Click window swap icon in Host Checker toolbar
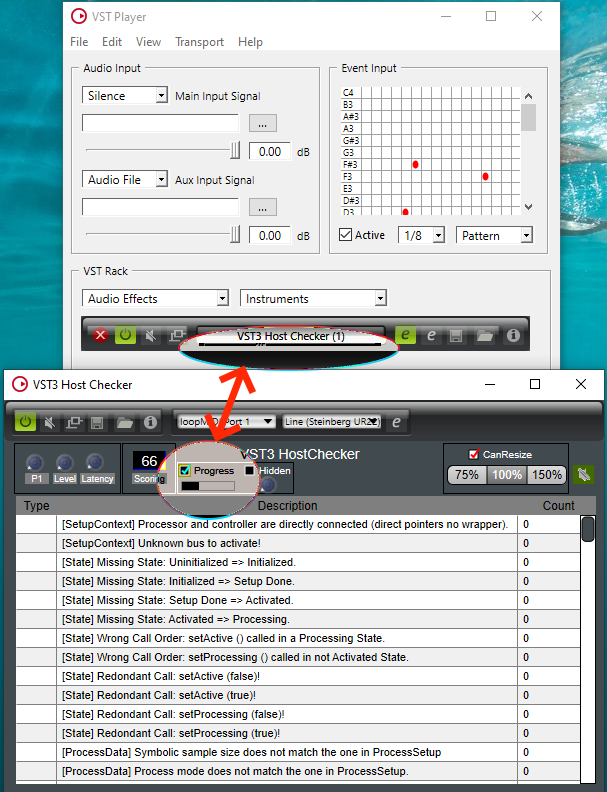This screenshot has height=792, width=607. 74,422
